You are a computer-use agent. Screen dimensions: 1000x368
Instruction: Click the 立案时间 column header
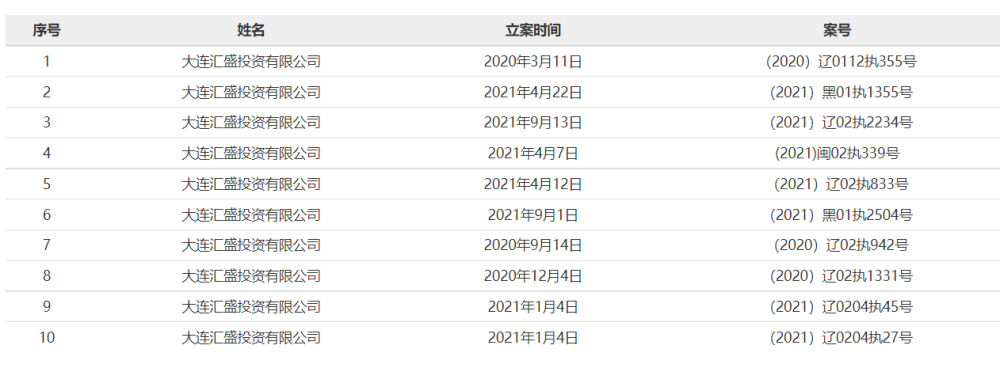533,30
